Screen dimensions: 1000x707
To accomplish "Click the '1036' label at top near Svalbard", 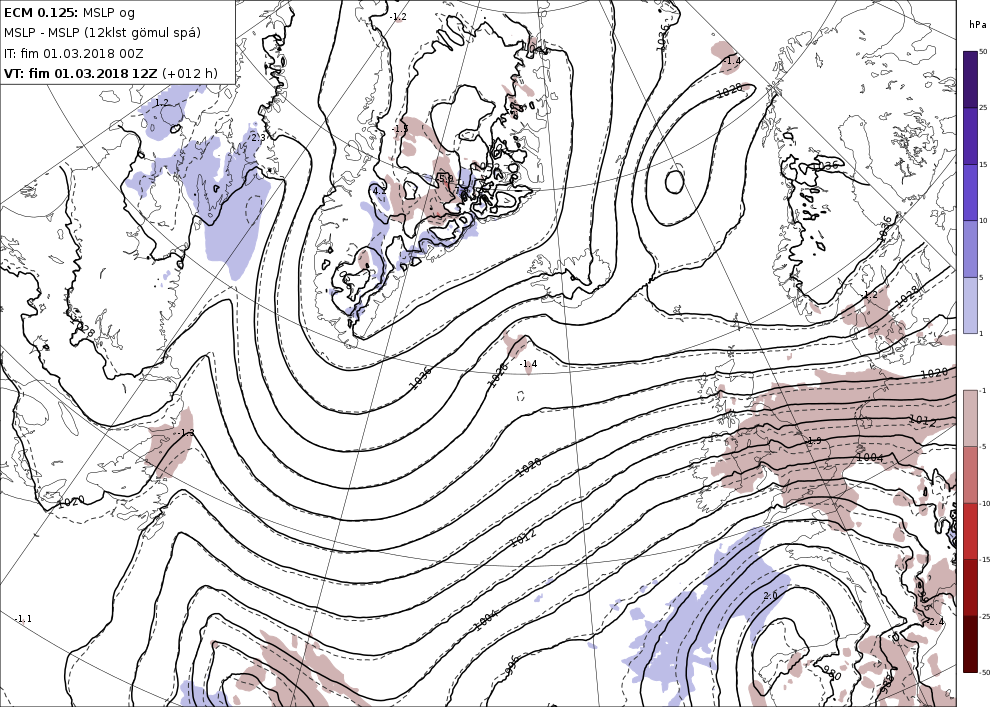I will [x=662, y=38].
